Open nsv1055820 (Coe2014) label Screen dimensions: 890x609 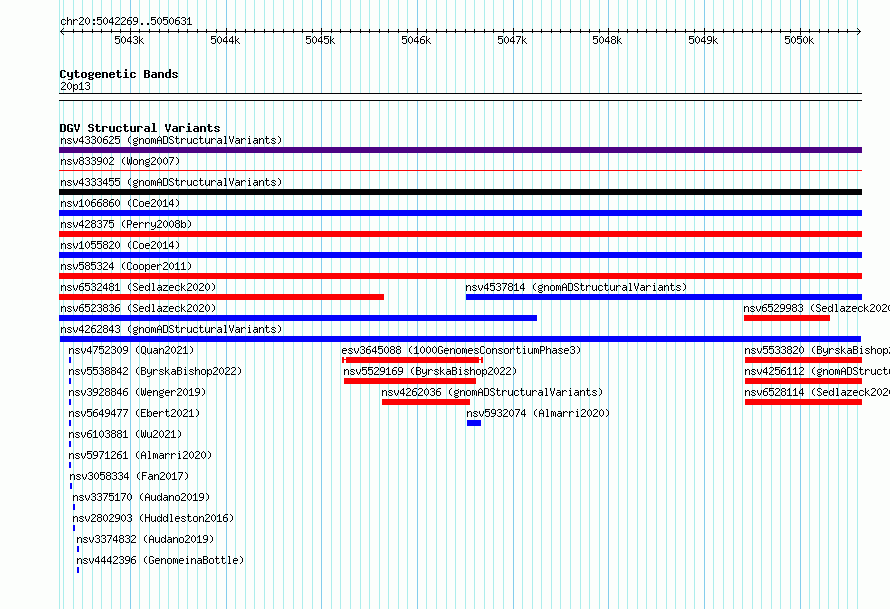(x=120, y=245)
